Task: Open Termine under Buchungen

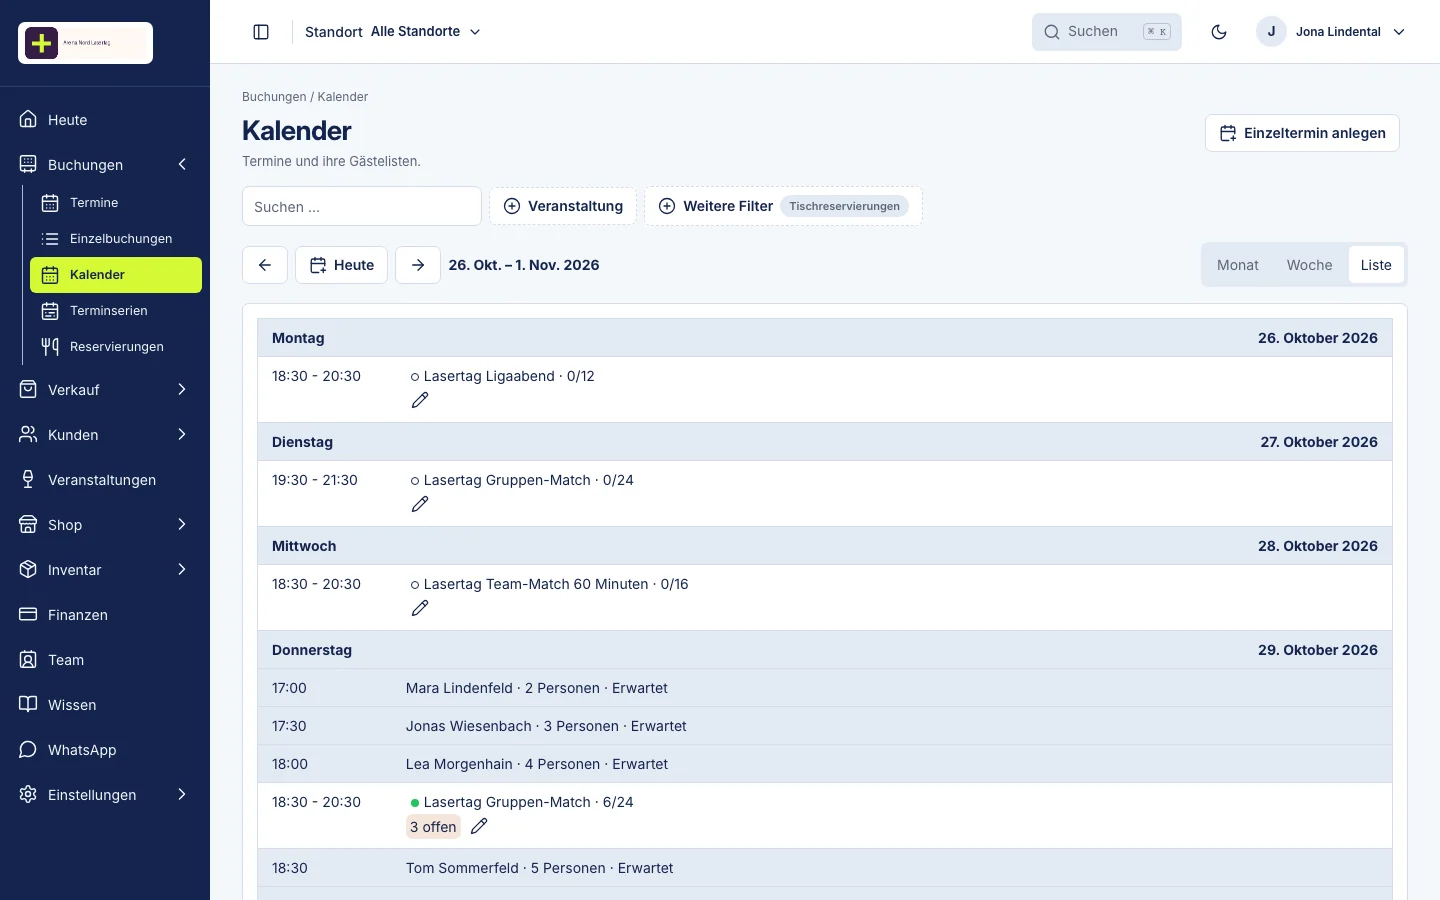Action: click(x=116, y=203)
